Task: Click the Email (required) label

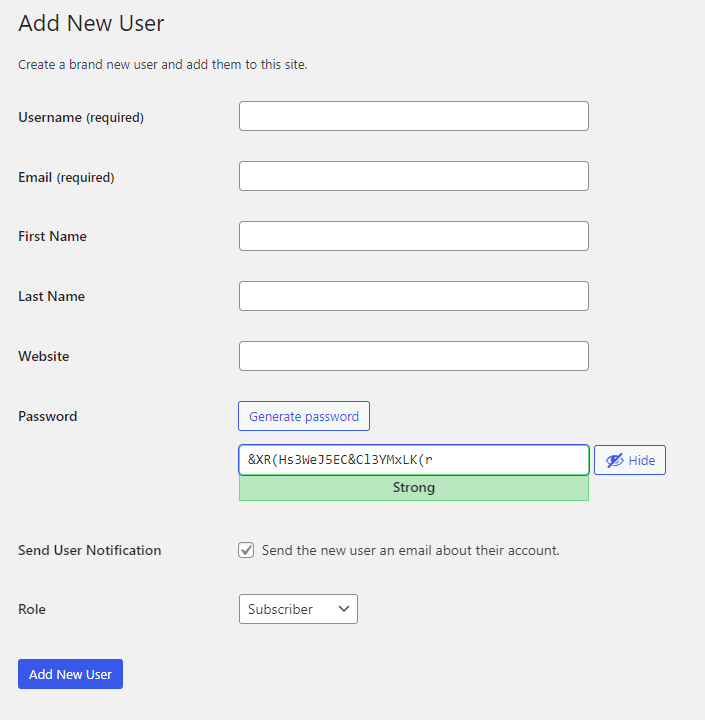Action: pos(66,177)
